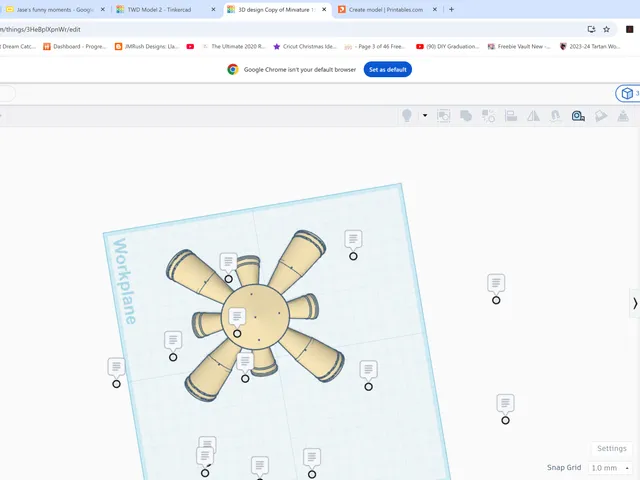Image resolution: width=640 pixels, height=480 pixels.
Task: Close the Create model Printables.com tab
Action: (x=435, y=9)
